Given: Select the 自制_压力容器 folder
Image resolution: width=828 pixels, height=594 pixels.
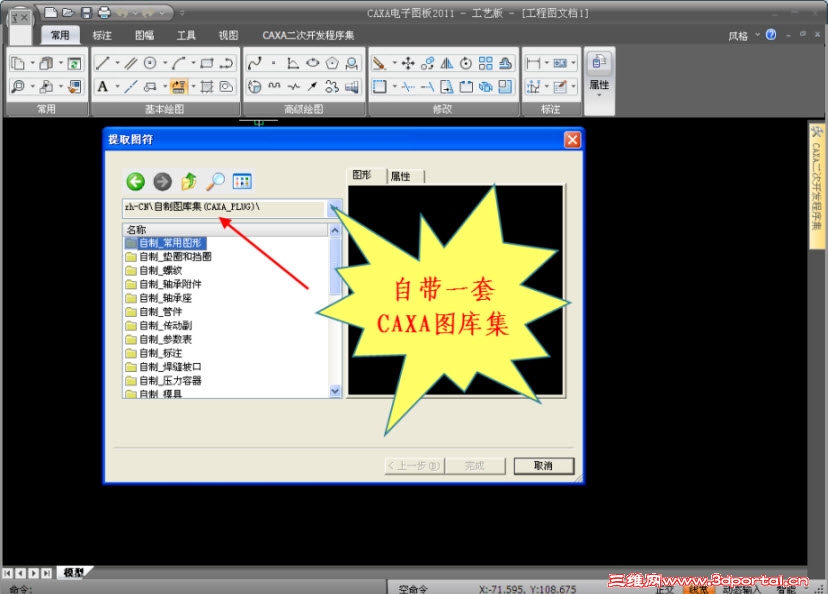Looking at the screenshot, I should [x=164, y=381].
